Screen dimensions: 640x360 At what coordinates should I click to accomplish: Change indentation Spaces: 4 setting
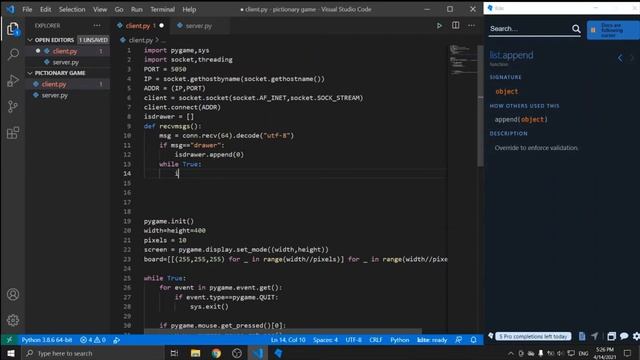point(325,340)
